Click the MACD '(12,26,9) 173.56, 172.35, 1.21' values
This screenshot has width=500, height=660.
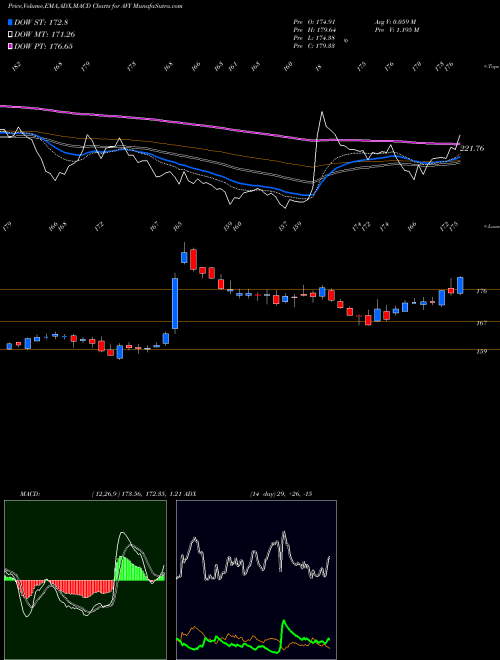click(137, 494)
